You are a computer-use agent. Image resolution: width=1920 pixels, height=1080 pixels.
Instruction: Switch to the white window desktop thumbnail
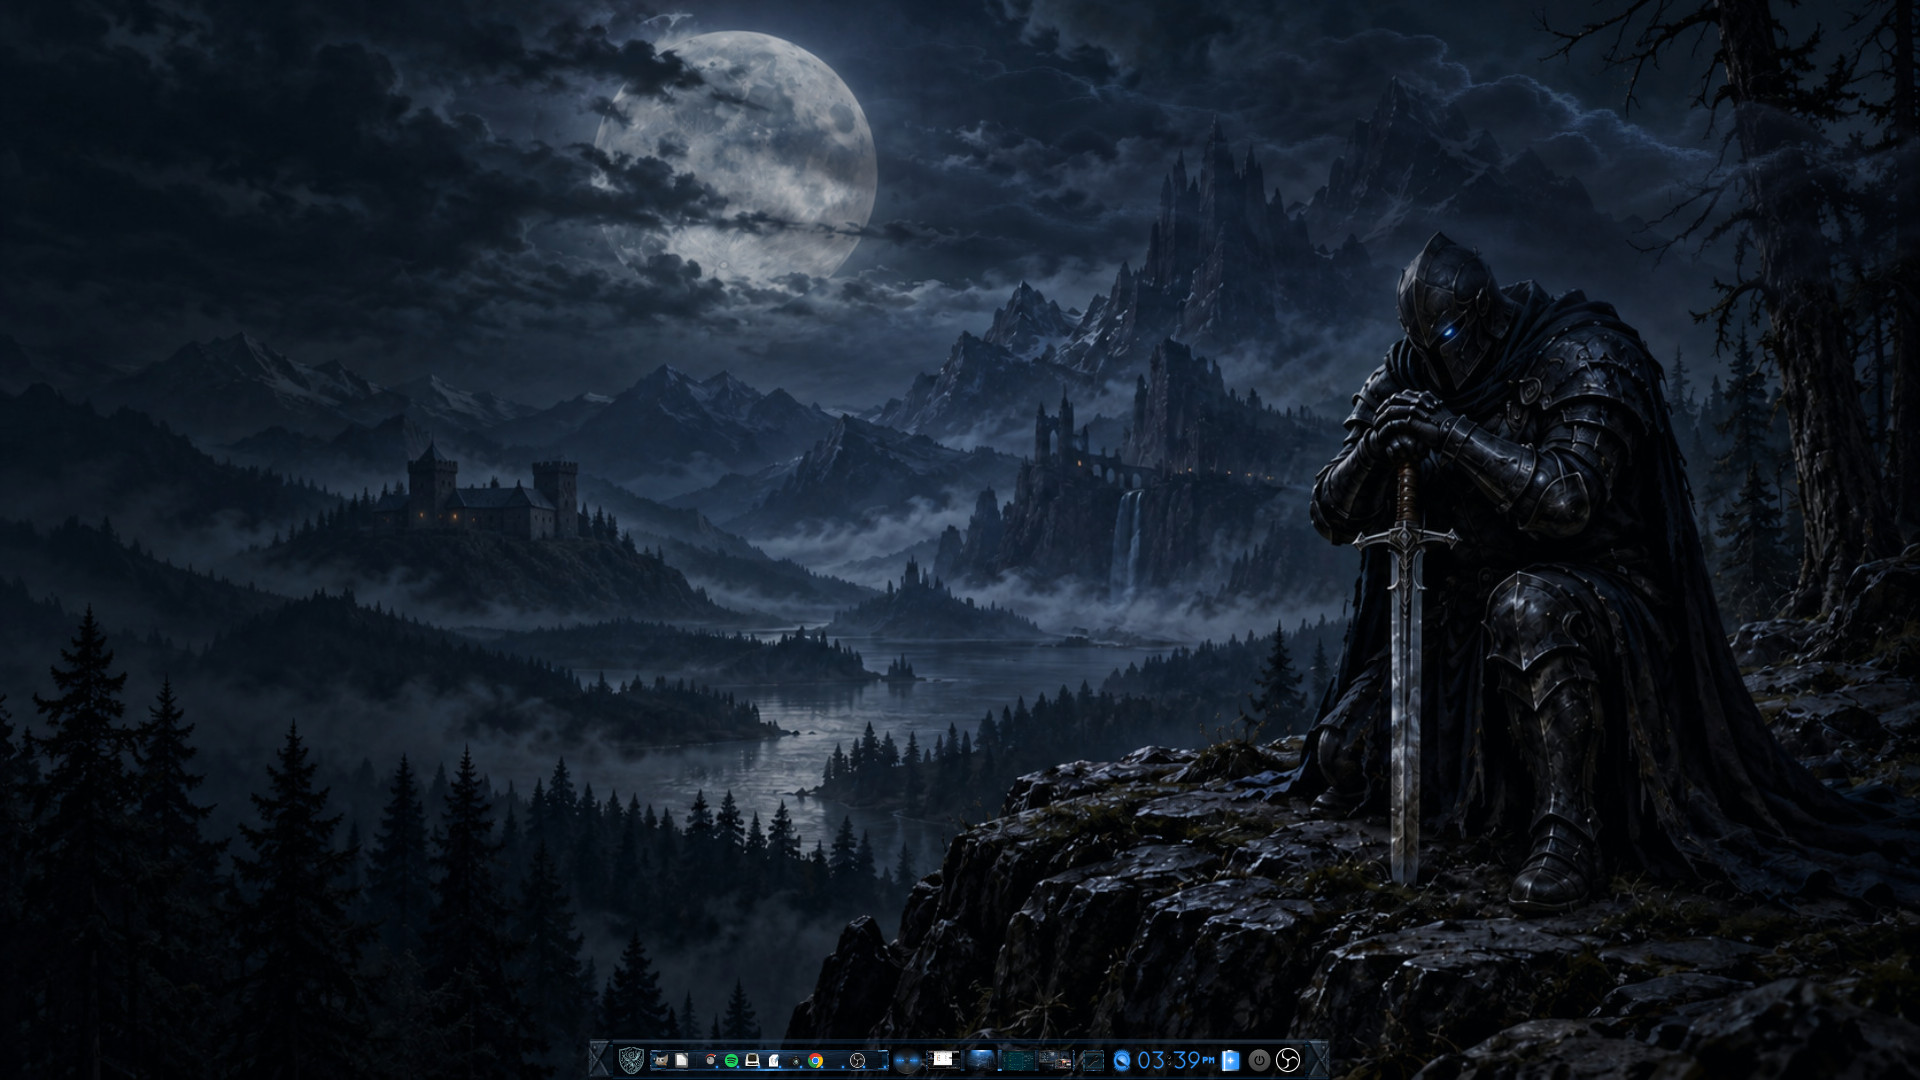coord(944,1060)
